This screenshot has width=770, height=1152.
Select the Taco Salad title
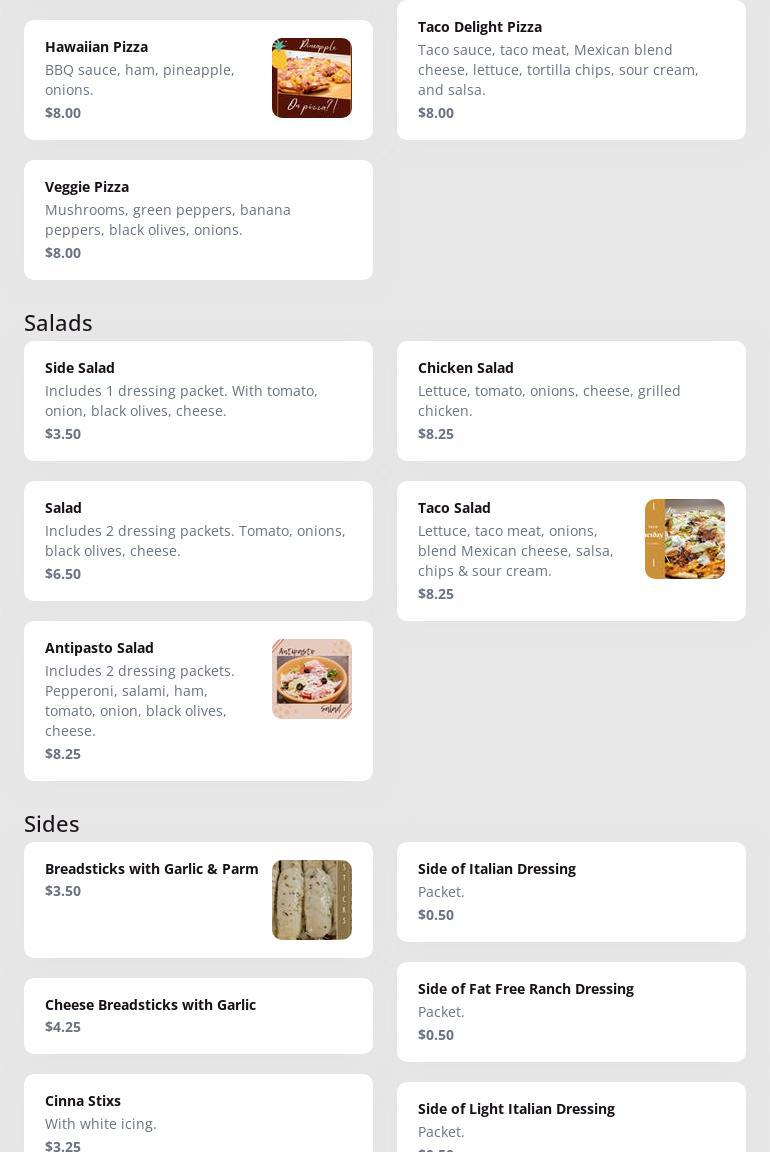point(454,508)
